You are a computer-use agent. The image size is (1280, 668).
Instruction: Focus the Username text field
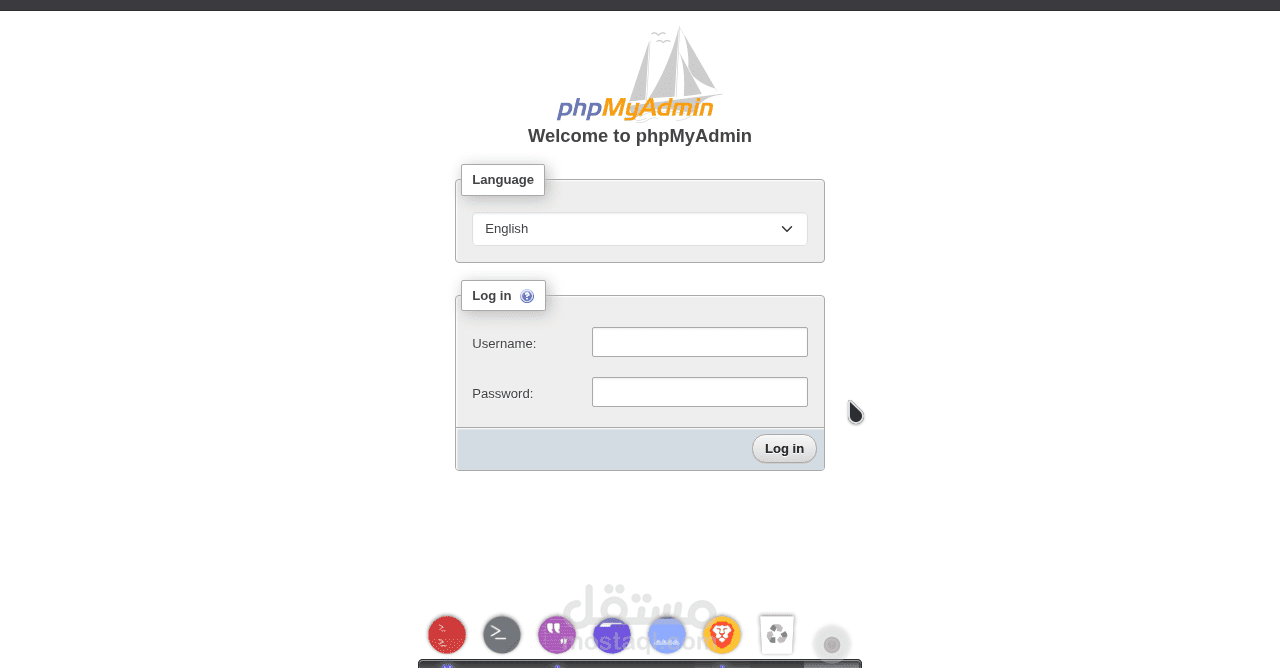click(700, 342)
